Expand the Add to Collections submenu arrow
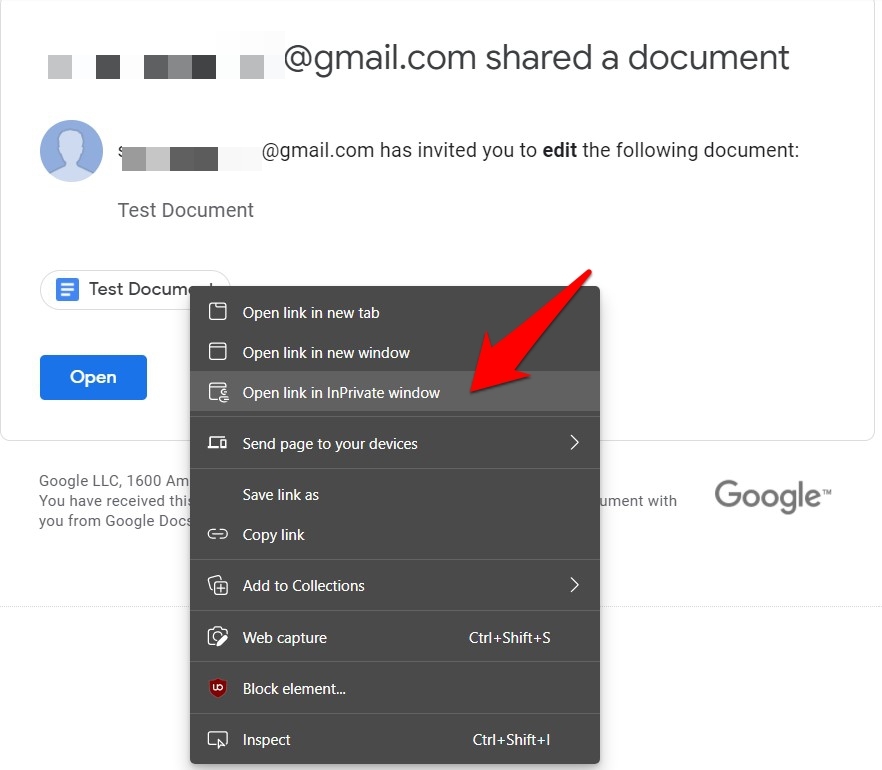 (574, 585)
